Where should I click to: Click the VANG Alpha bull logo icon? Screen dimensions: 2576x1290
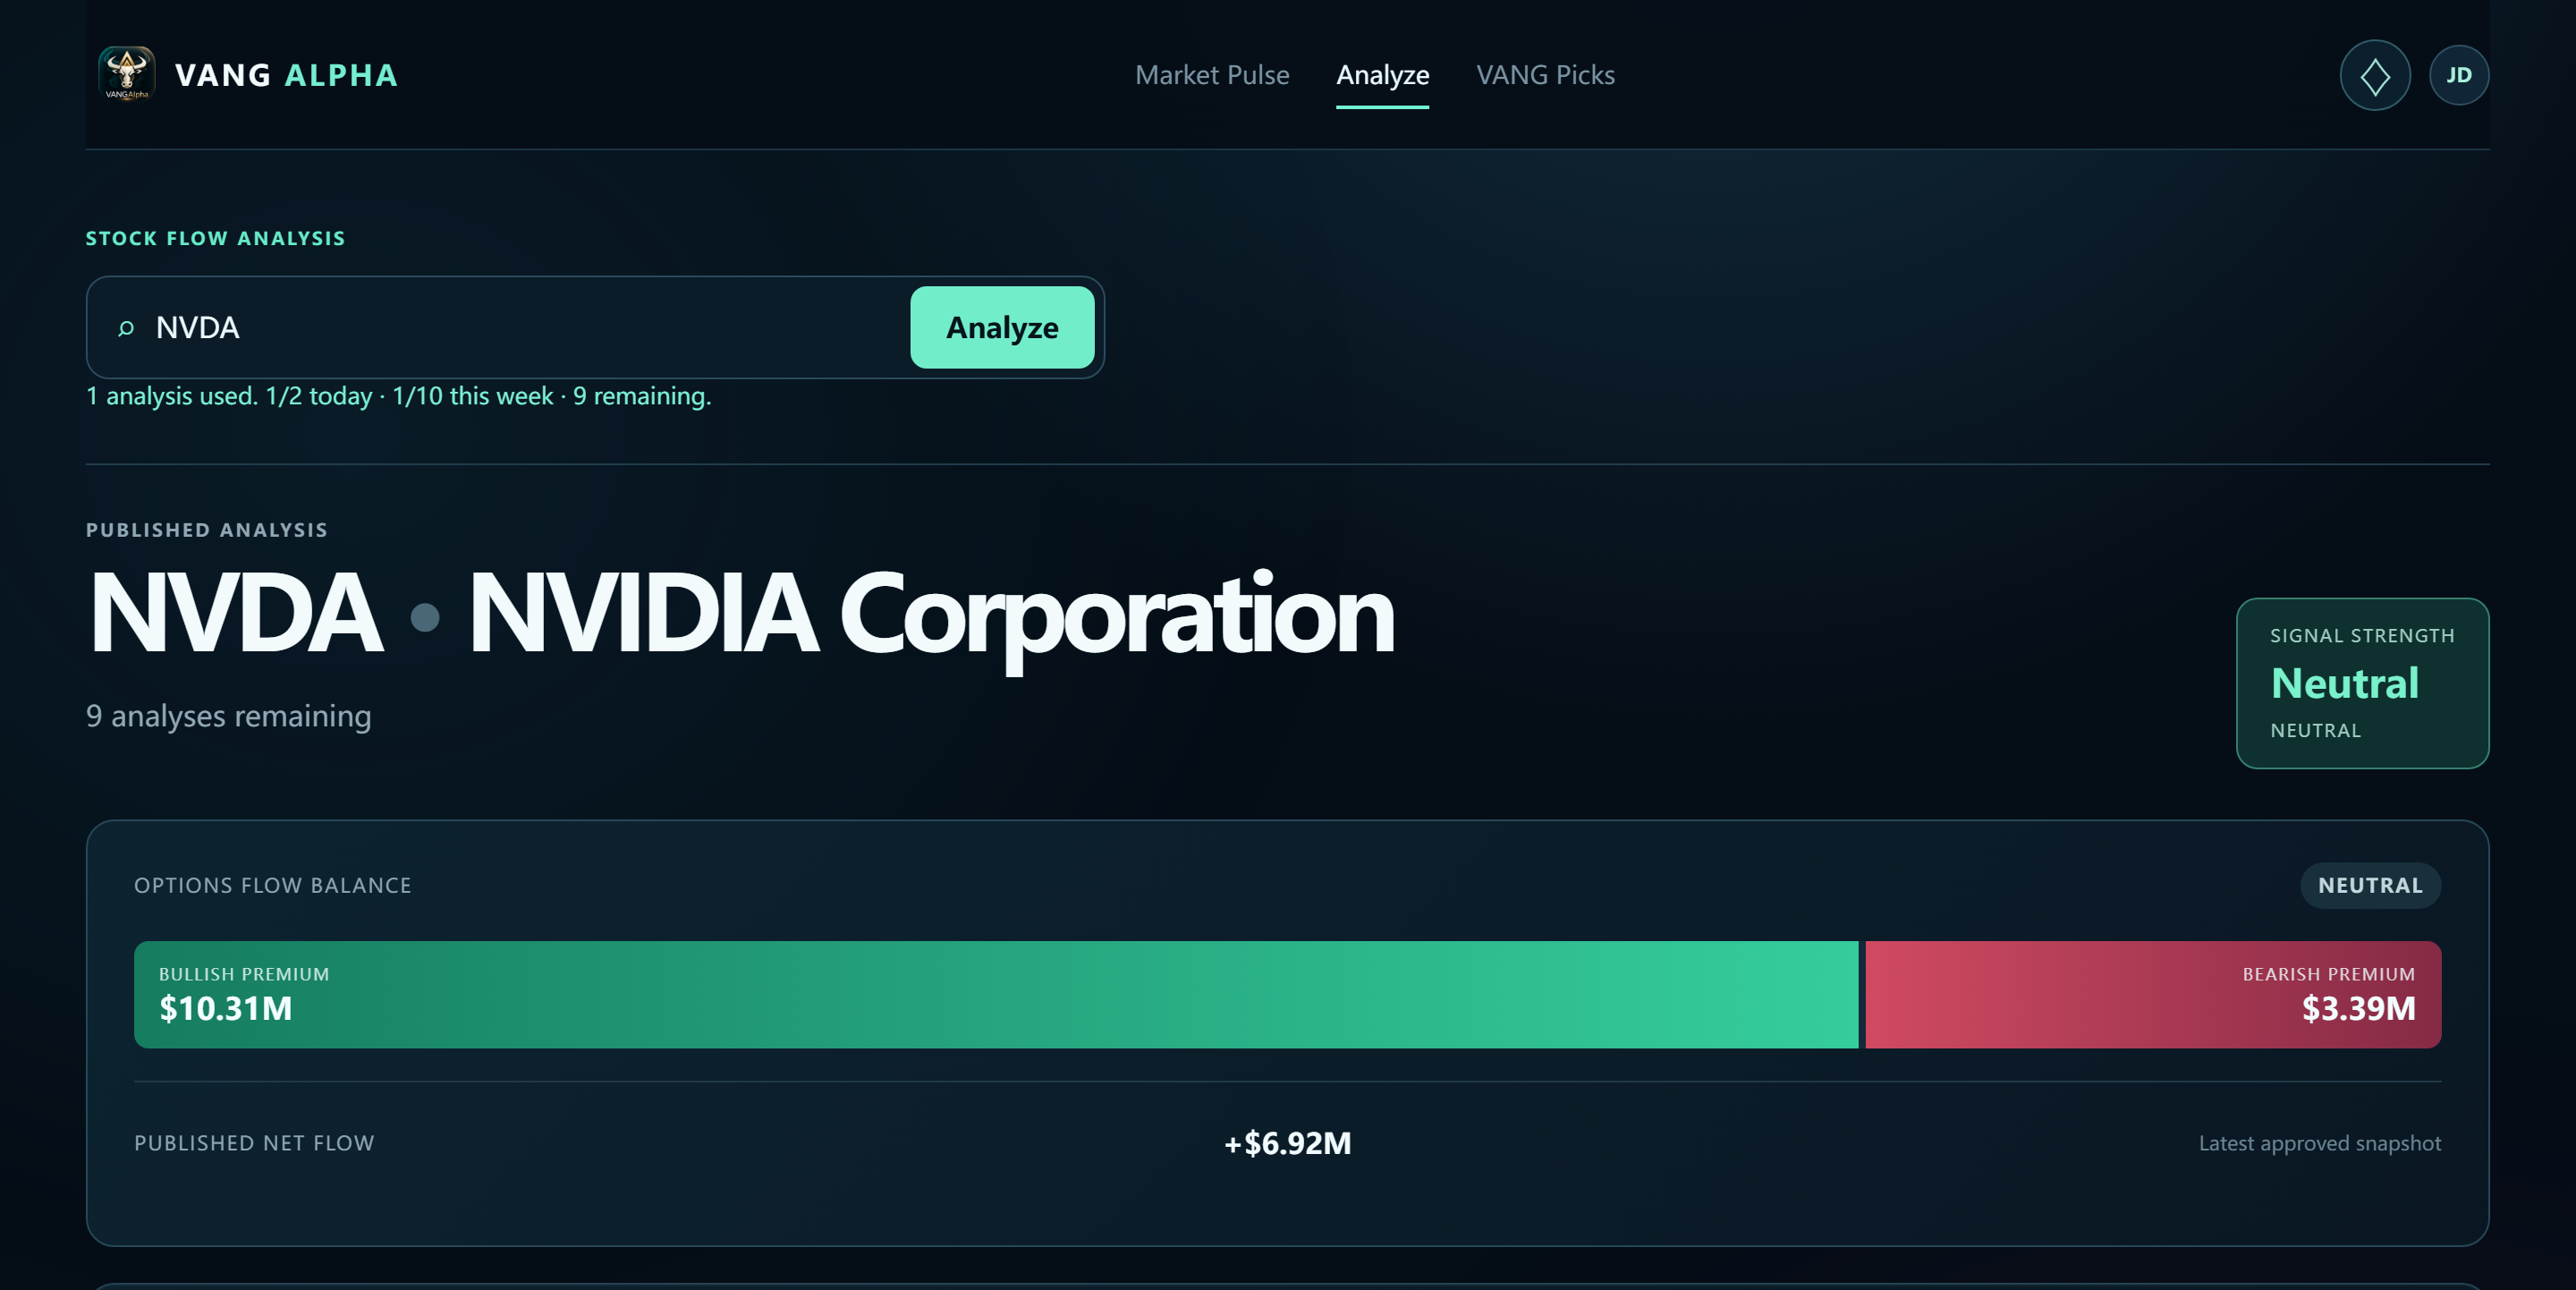[127, 75]
